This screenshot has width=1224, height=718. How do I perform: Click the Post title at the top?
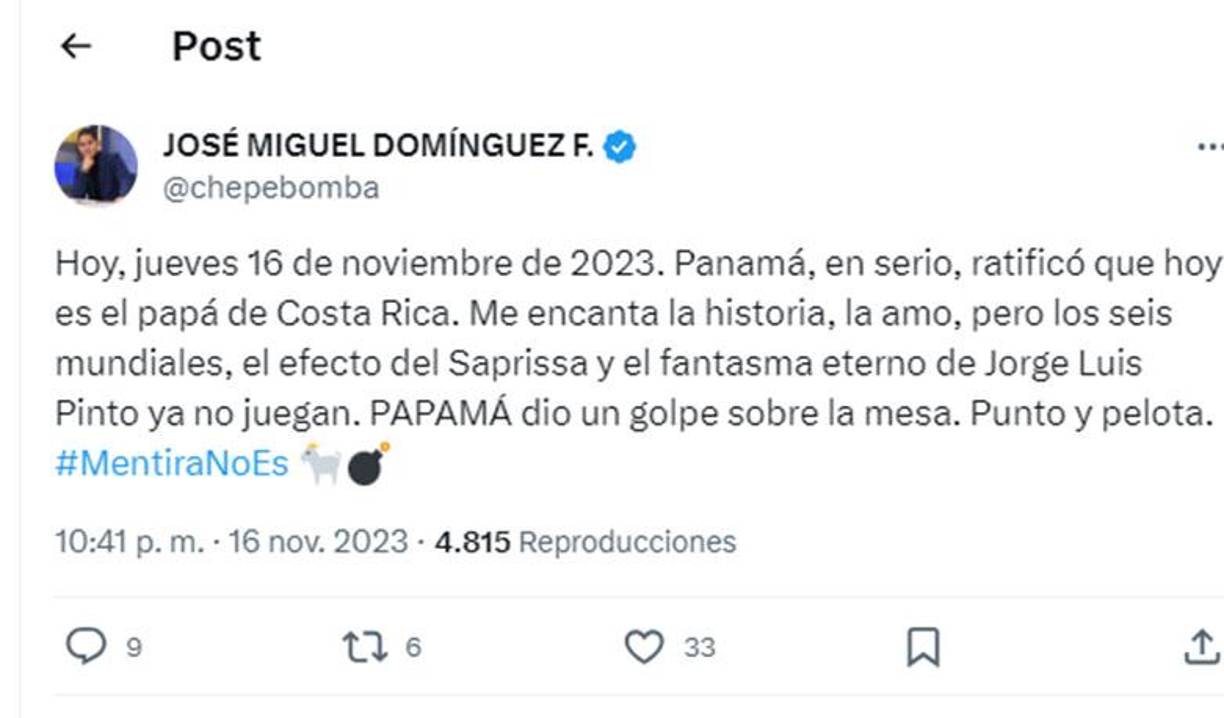(x=215, y=45)
